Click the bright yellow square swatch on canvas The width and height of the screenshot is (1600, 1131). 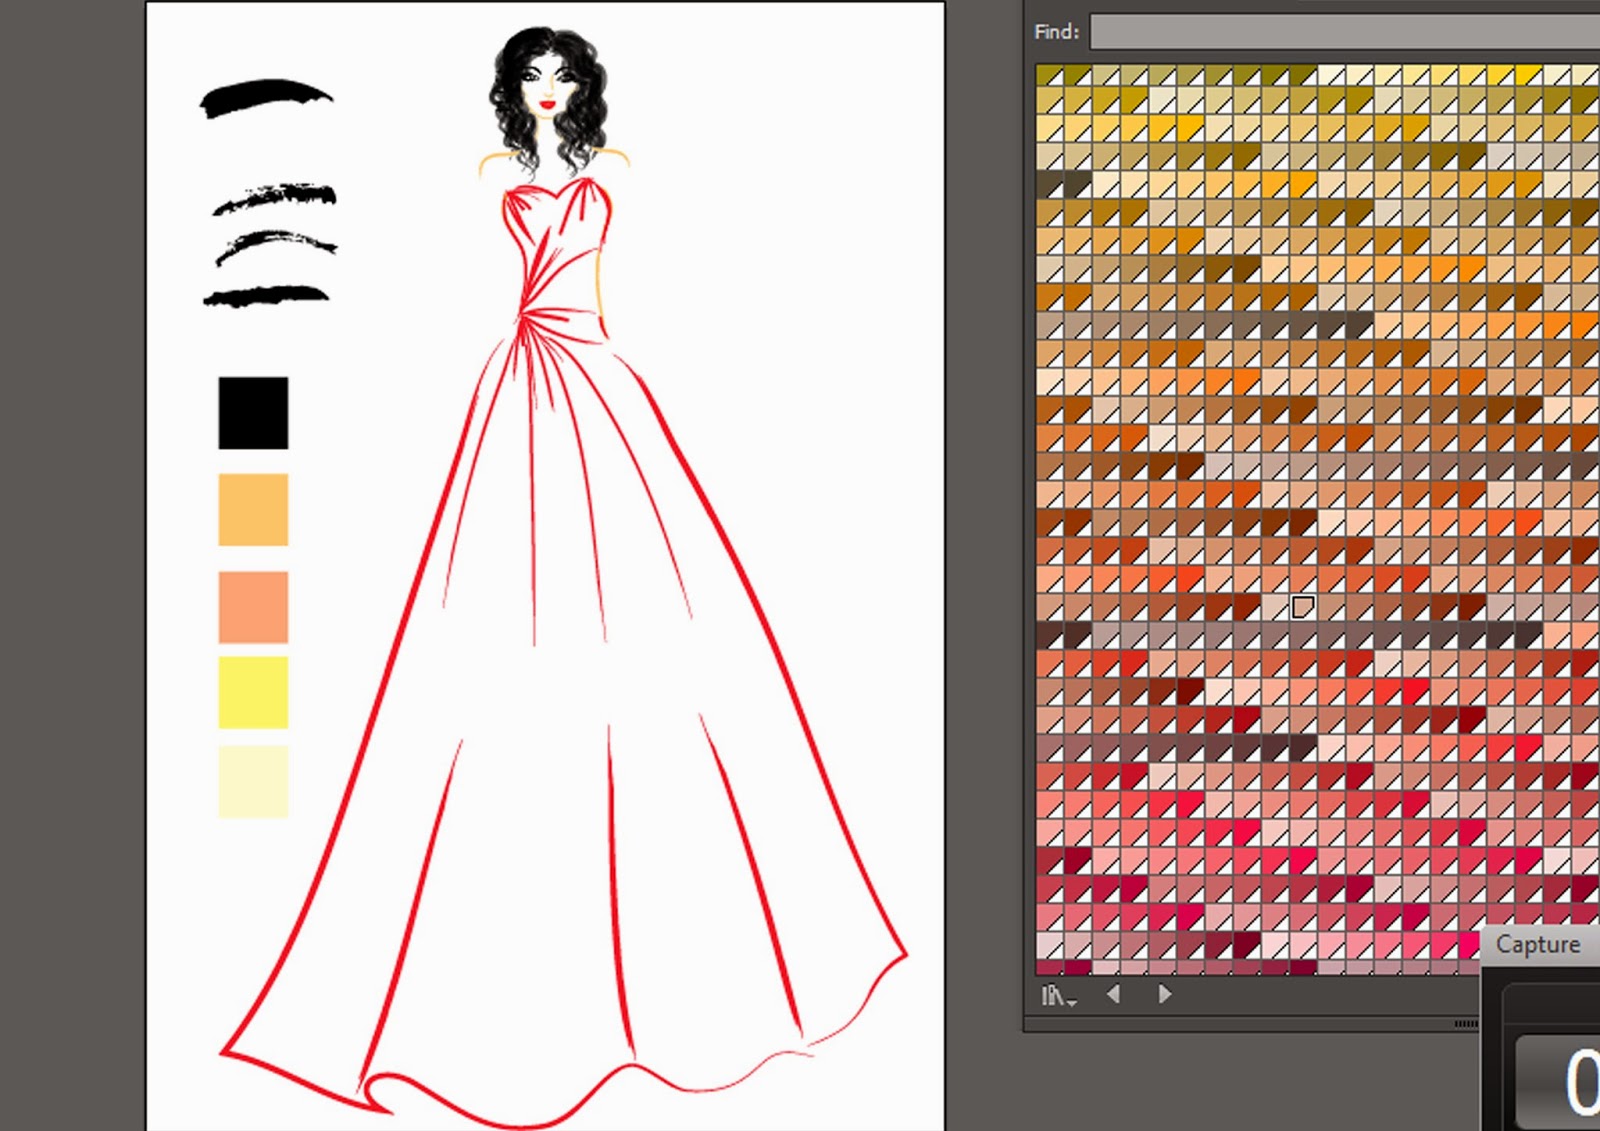(253, 690)
